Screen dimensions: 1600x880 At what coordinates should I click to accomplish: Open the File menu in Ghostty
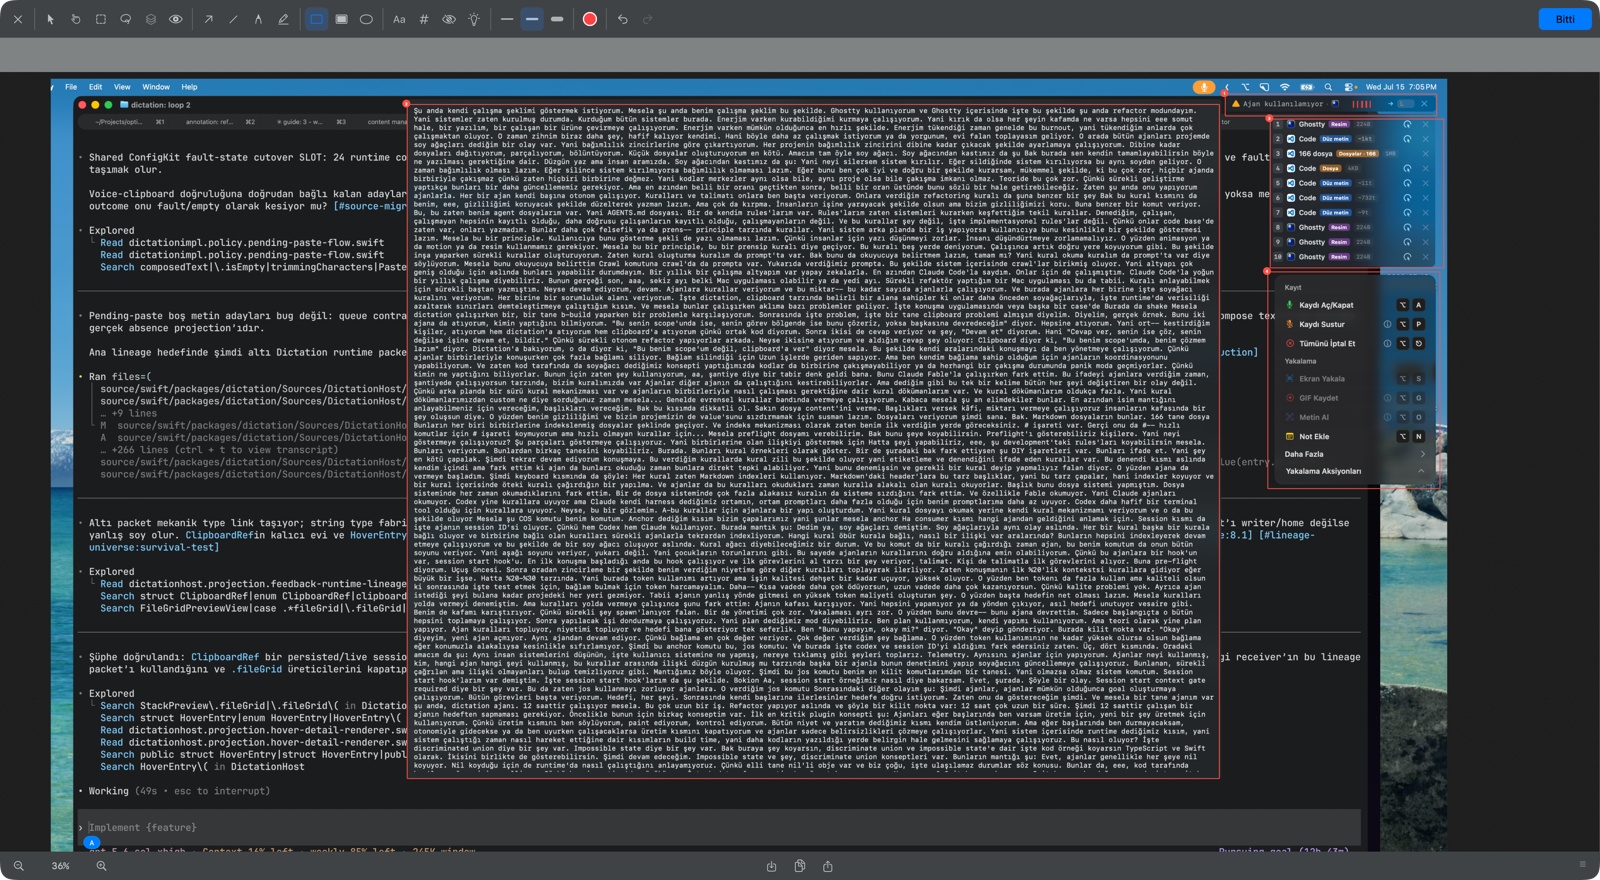pyautogui.click(x=71, y=87)
